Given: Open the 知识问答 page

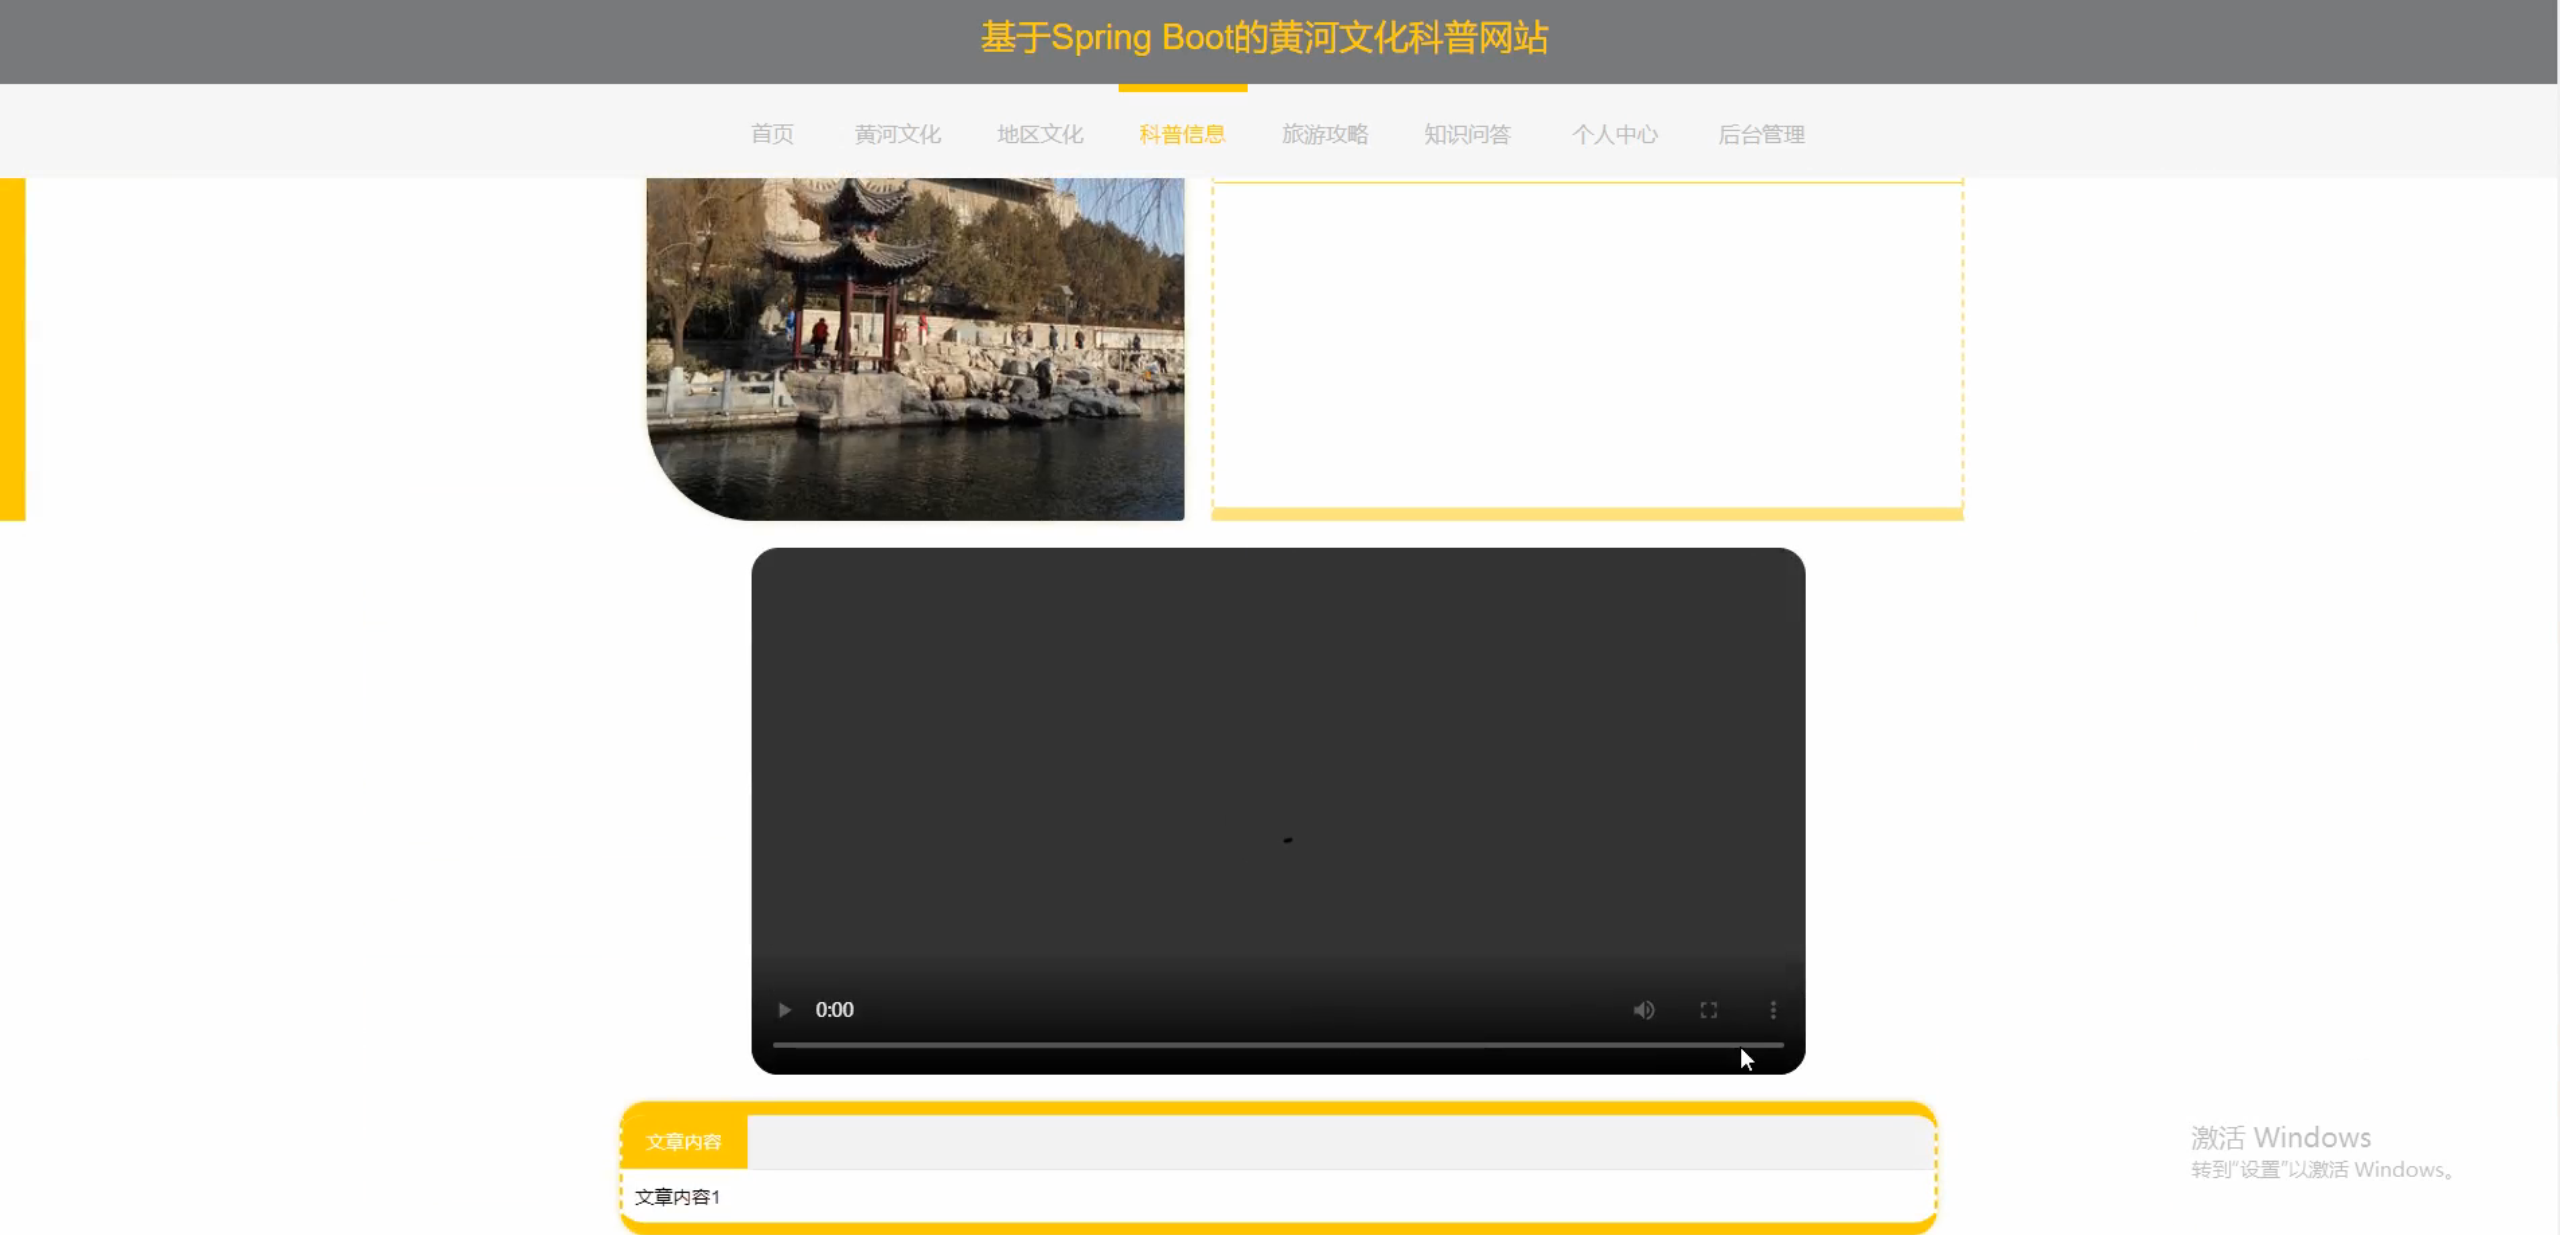Looking at the screenshot, I should pyautogui.click(x=1467, y=134).
